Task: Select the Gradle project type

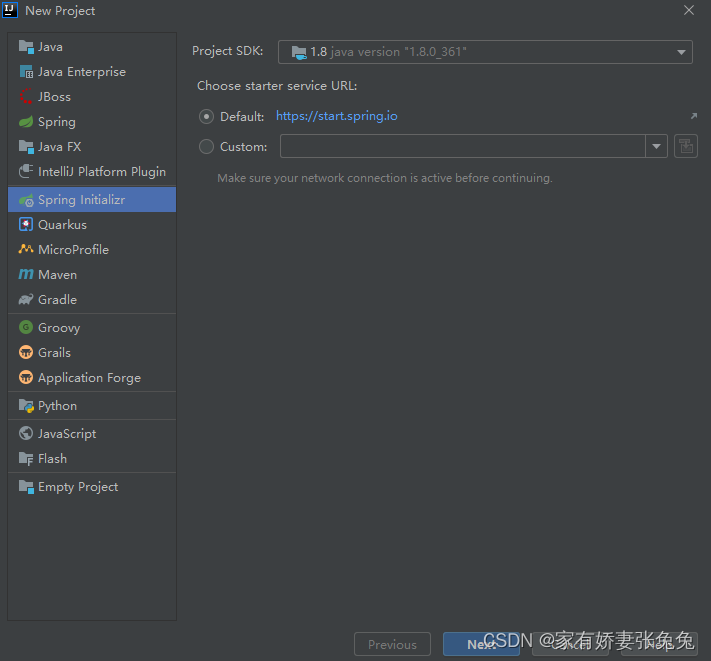Action: pos(92,299)
